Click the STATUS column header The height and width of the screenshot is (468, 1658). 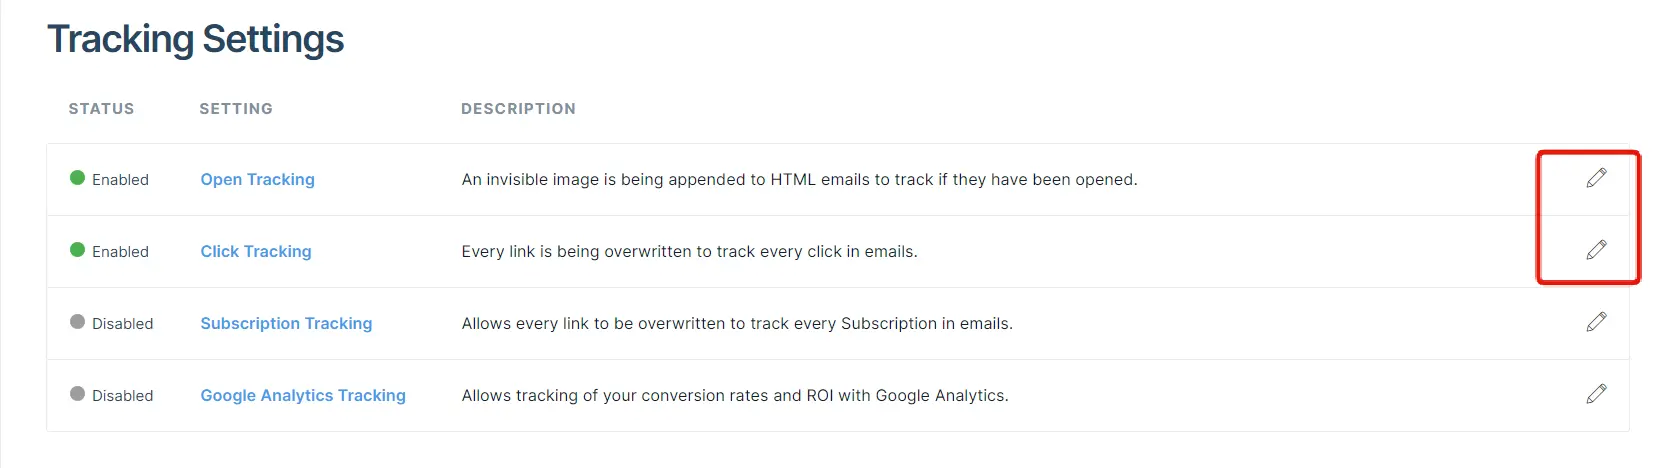click(101, 109)
